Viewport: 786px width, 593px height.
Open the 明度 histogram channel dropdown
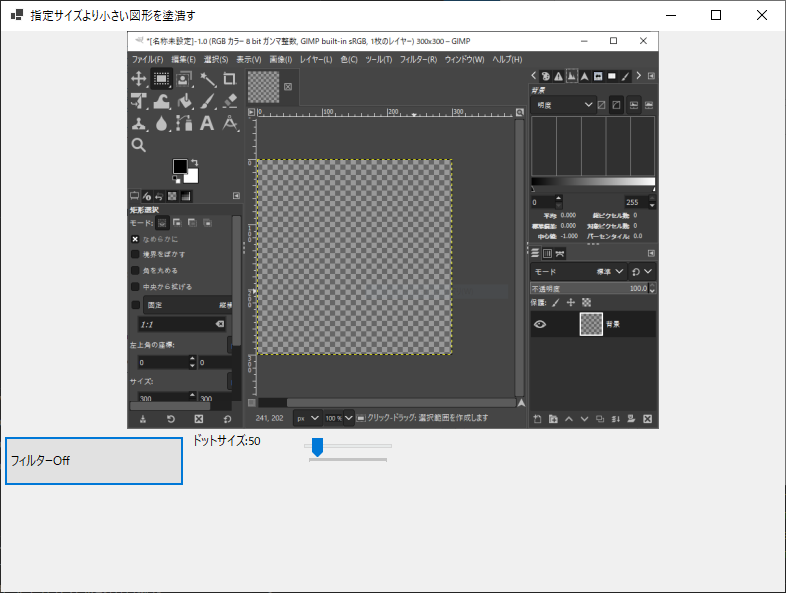(565, 104)
